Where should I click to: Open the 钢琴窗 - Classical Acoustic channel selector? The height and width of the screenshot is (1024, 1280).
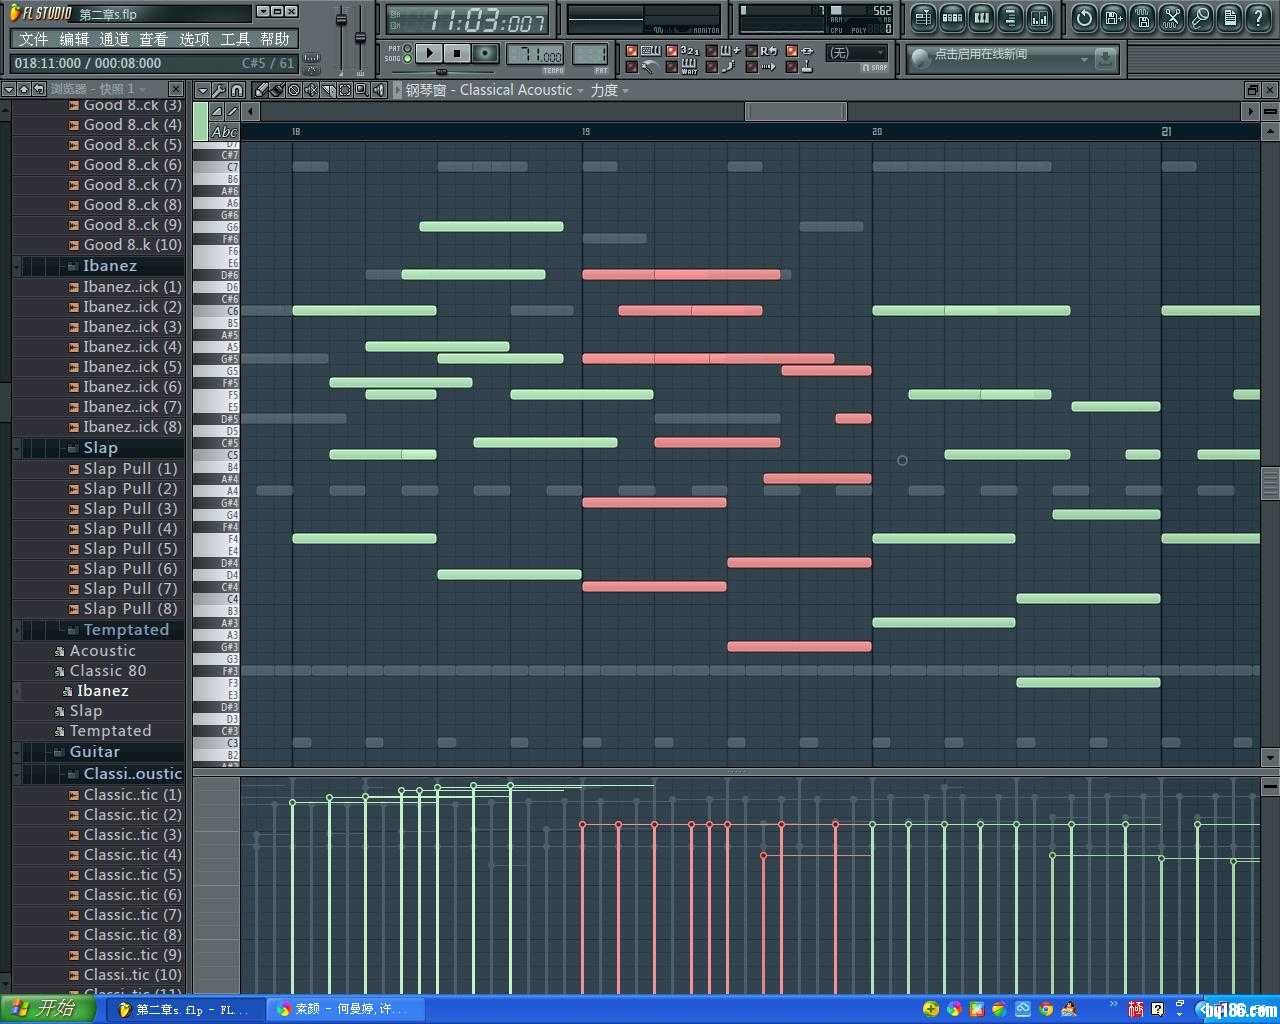(495, 90)
